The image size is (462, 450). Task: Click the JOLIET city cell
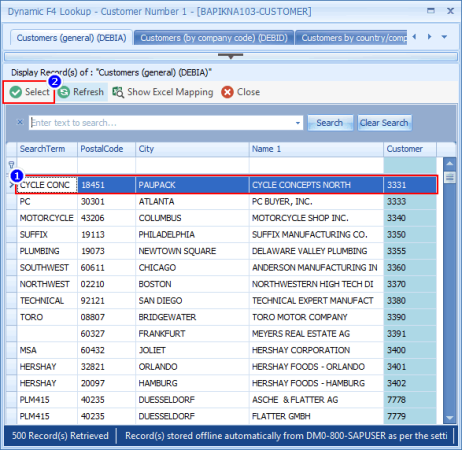(192, 350)
